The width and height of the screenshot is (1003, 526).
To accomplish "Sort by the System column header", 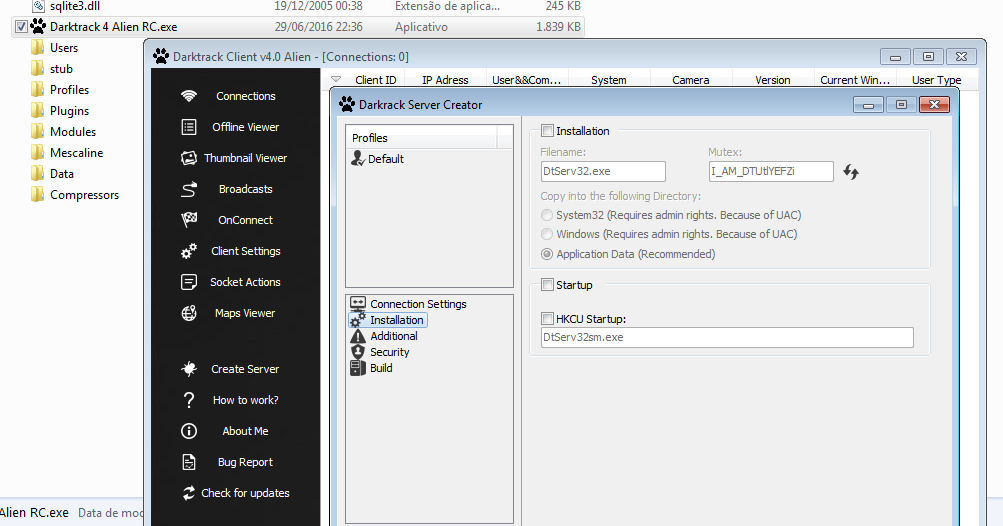I will [x=609, y=80].
